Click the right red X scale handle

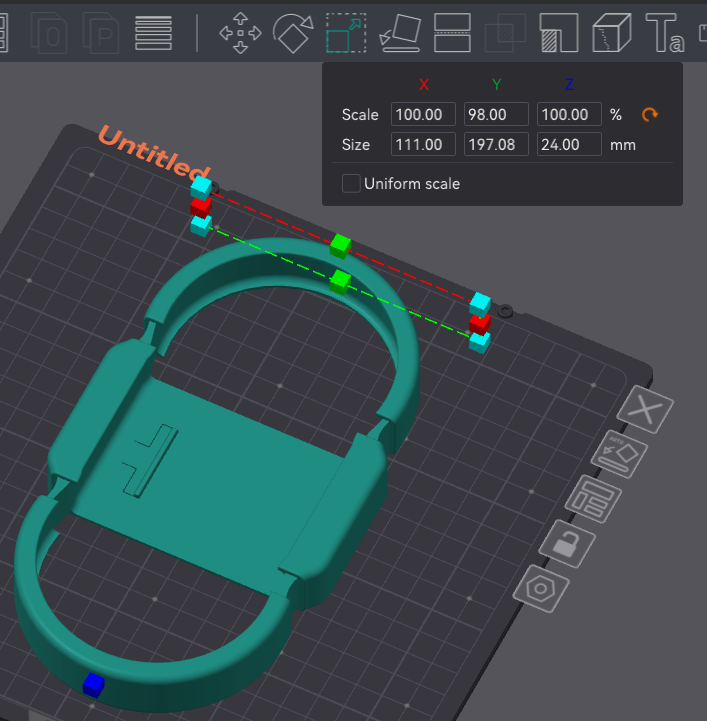point(480,323)
